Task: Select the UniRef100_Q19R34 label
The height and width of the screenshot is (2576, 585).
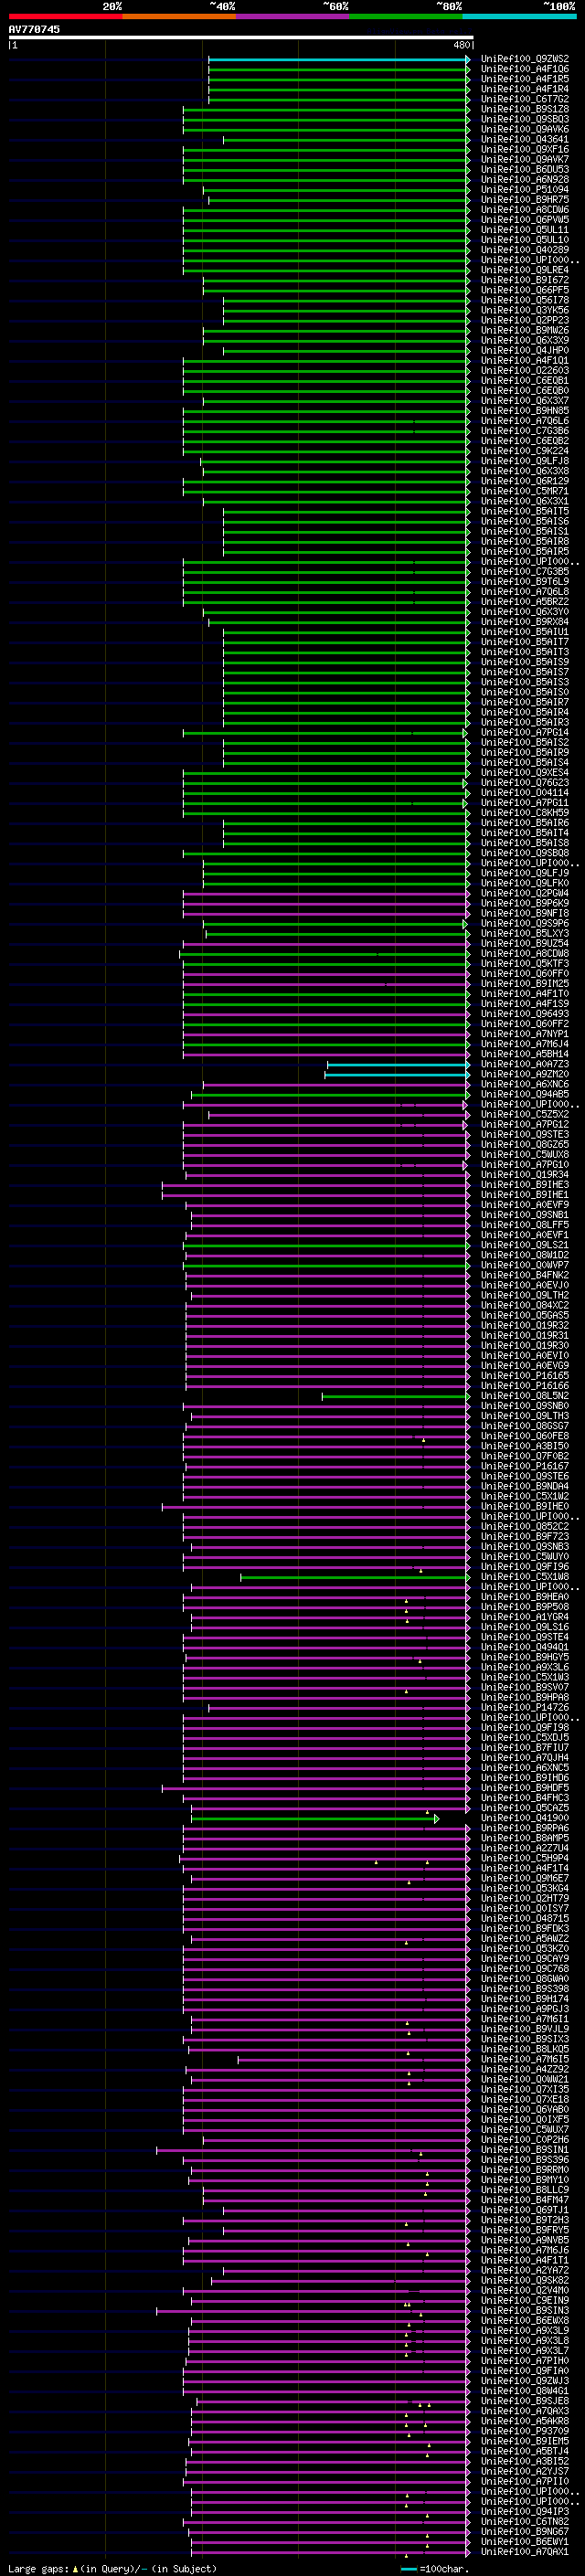Action: pyautogui.click(x=524, y=1174)
